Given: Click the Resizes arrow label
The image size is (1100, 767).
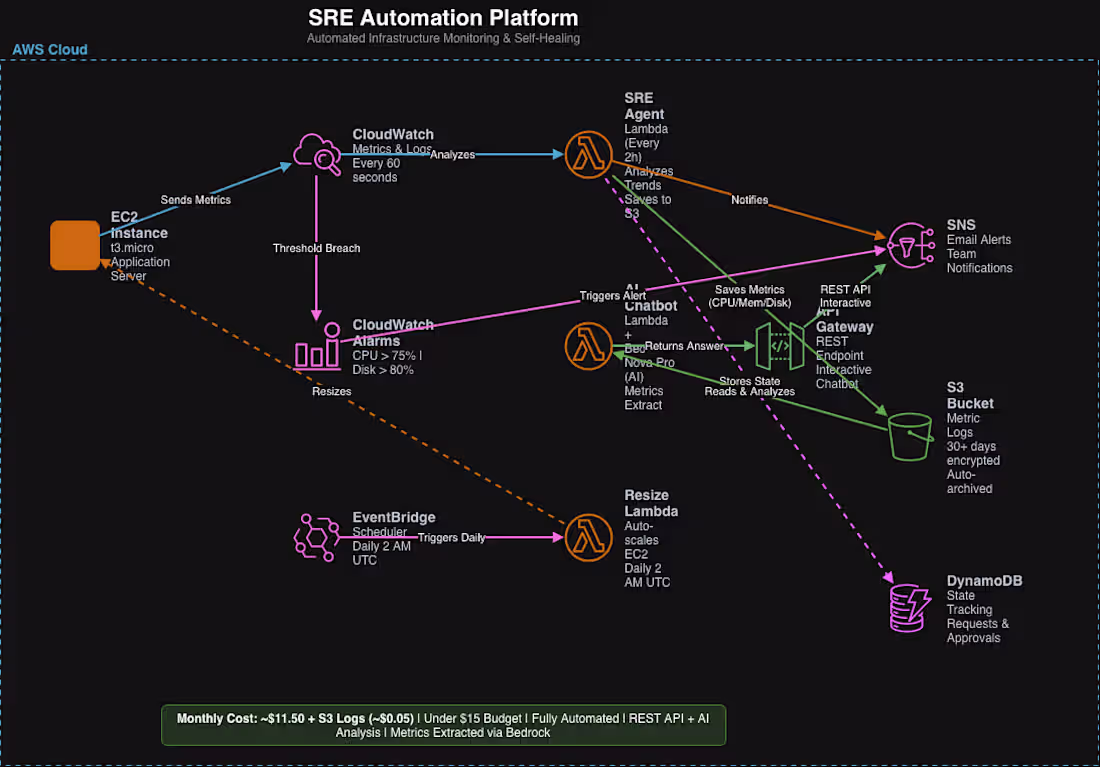Looking at the screenshot, I should [x=331, y=392].
